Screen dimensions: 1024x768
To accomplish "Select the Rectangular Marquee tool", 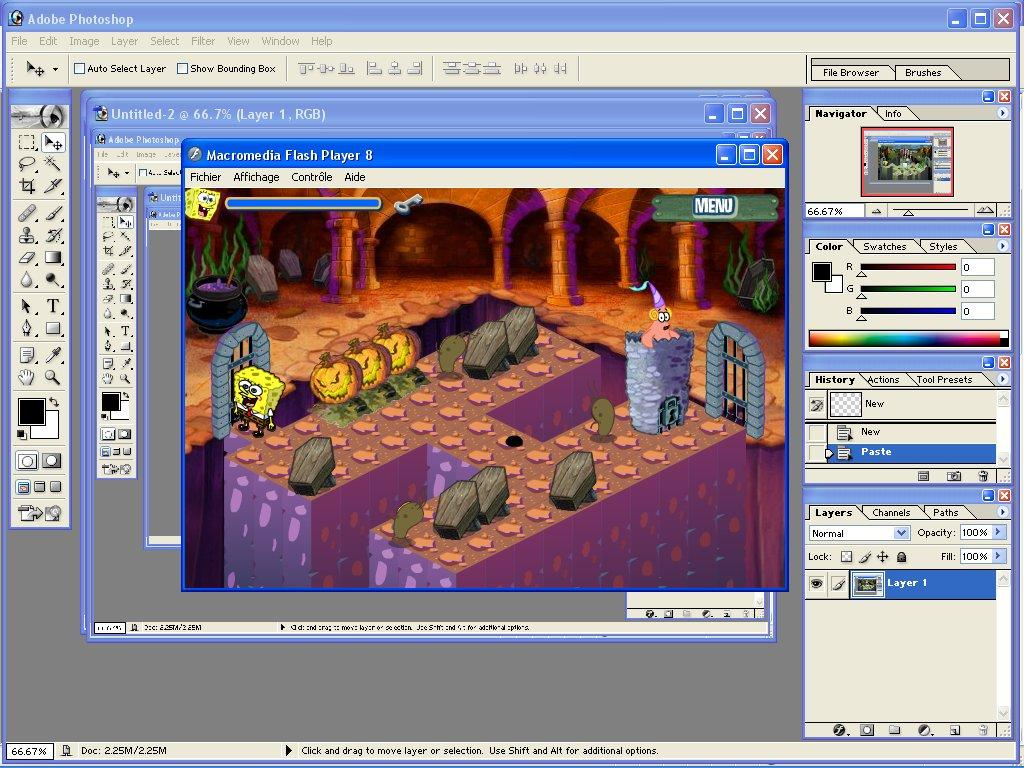I will pos(27,142).
